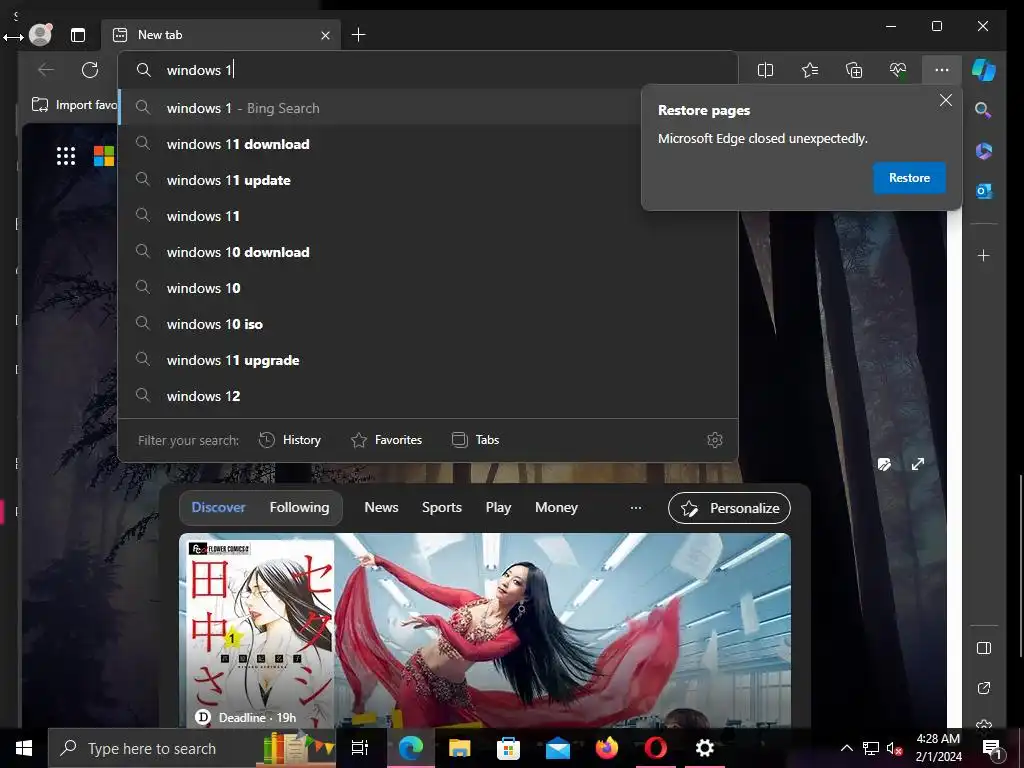Filter search by Favorites

387,440
